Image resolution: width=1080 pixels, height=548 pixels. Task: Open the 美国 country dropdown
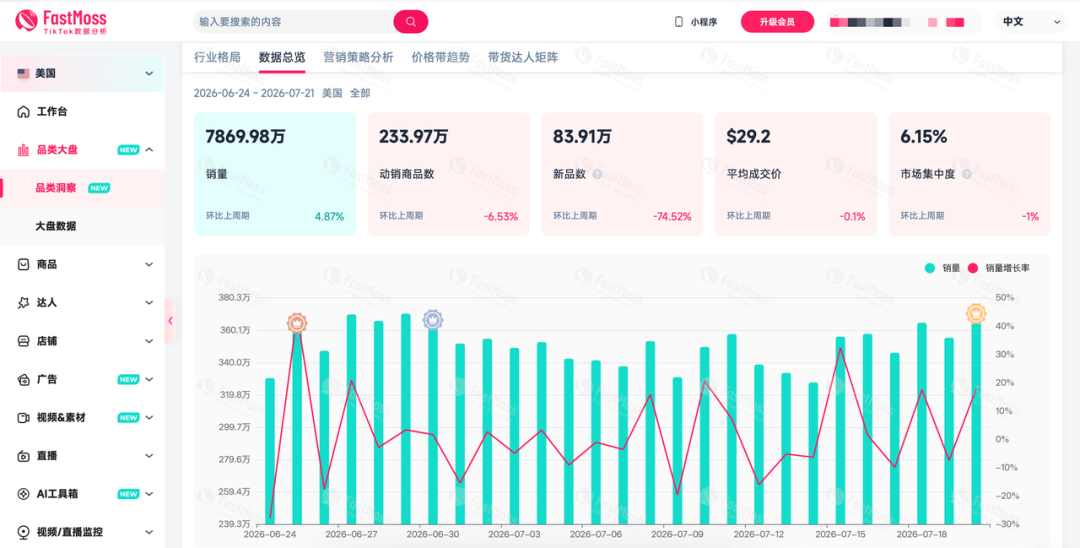[x=83, y=74]
